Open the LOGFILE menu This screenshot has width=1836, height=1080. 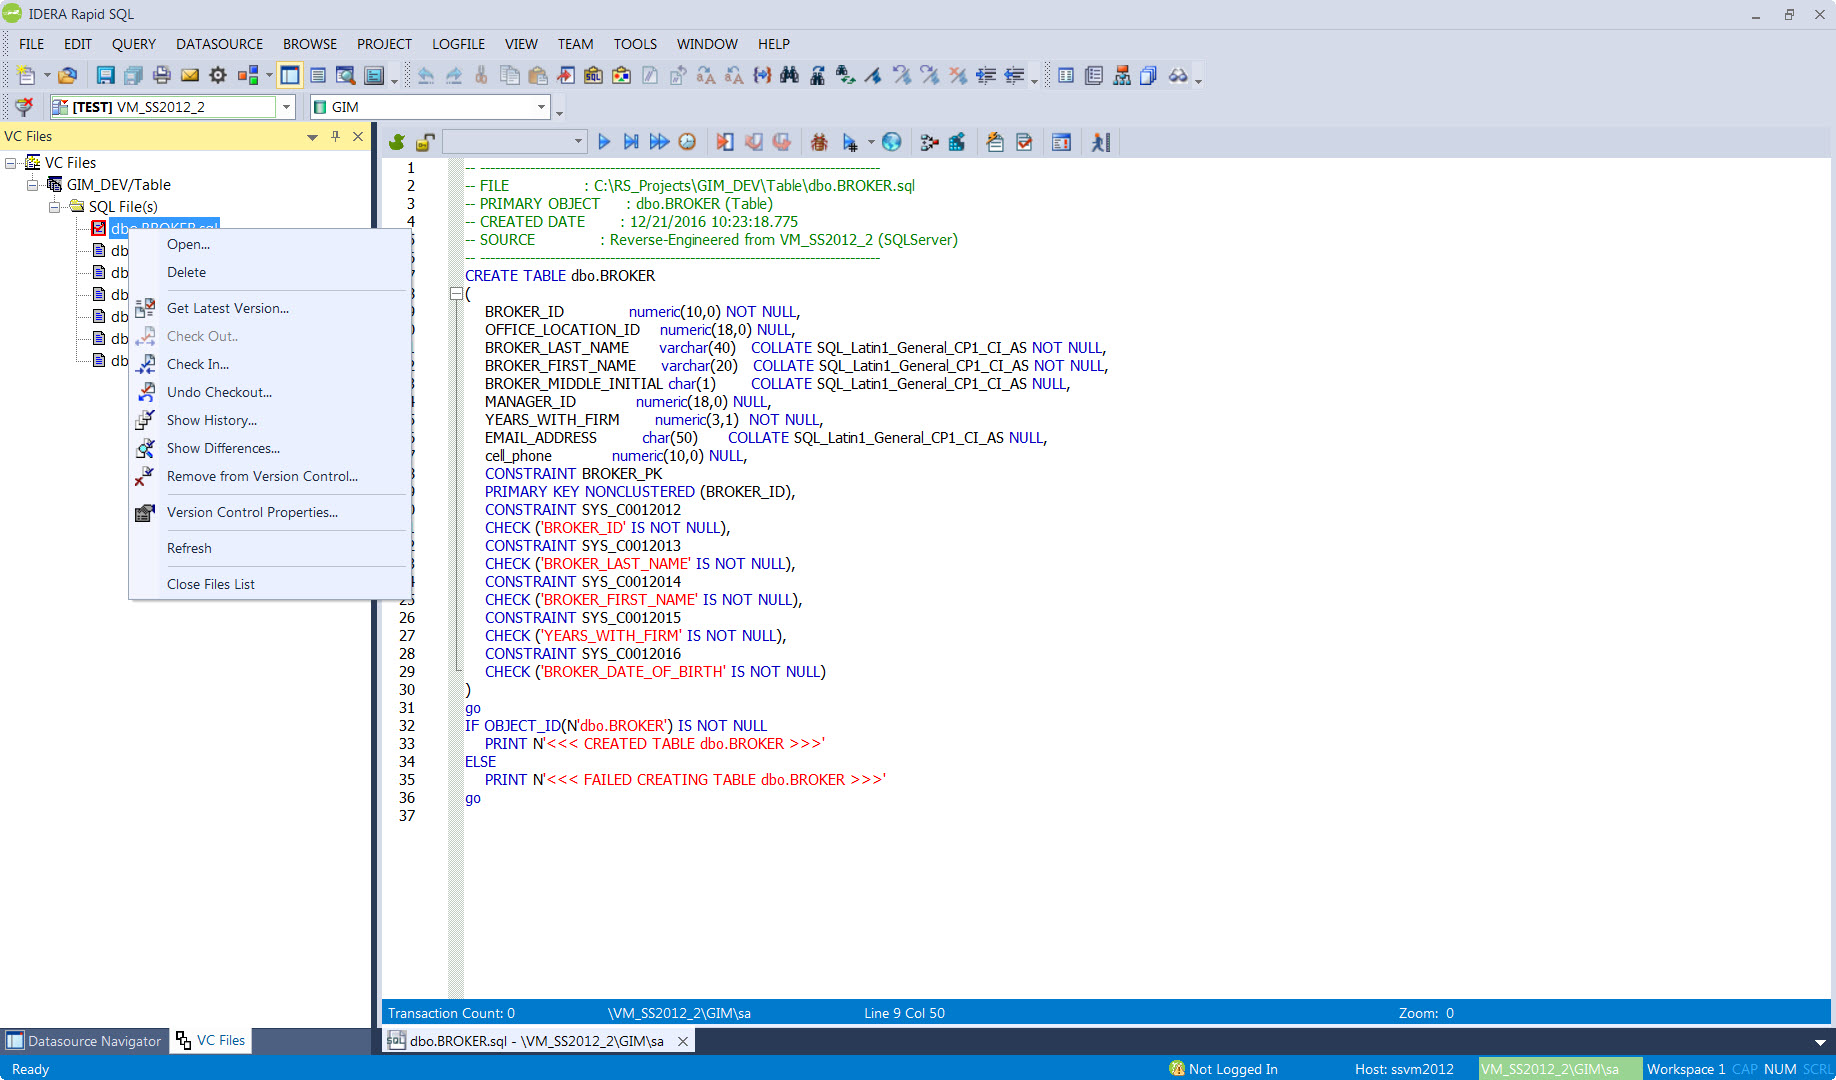pyautogui.click(x=458, y=44)
